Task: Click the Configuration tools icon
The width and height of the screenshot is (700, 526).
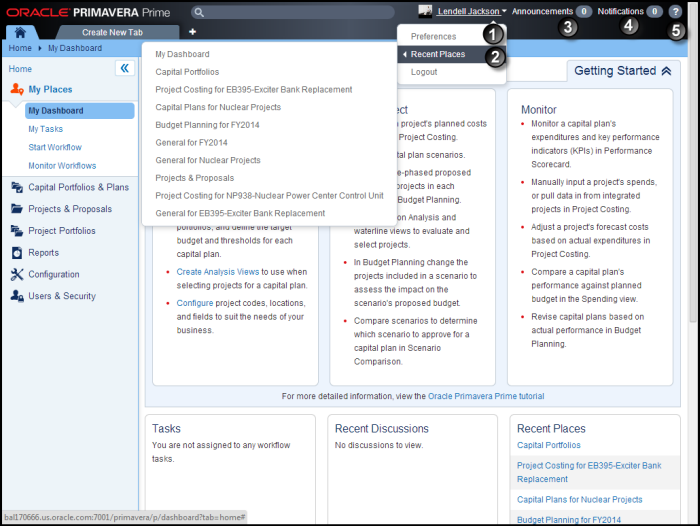Action: pyautogui.click(x=17, y=274)
